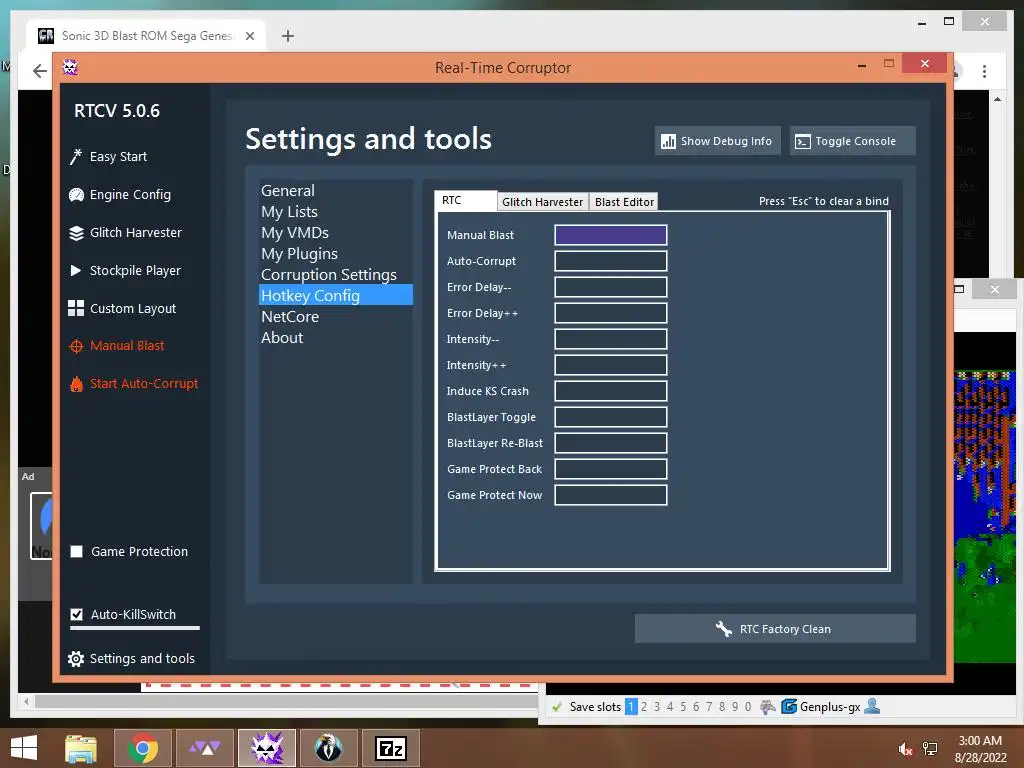Click the Error Delay++ hotkey field
This screenshot has width=1024, height=768.
(x=611, y=313)
